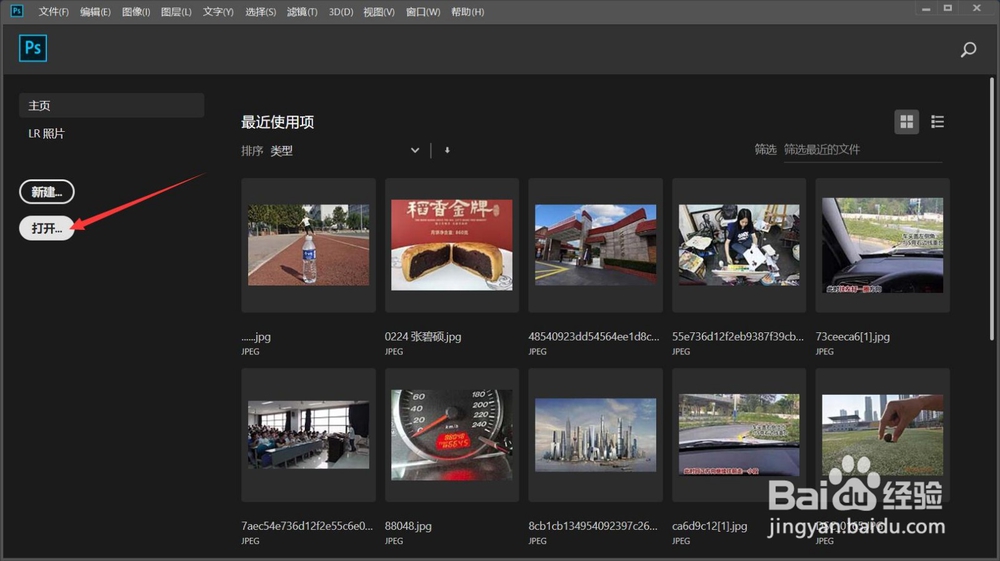This screenshot has width=1000, height=561.
Task: Click the file name ca6d9c12[1].jpg
Action: [709, 526]
